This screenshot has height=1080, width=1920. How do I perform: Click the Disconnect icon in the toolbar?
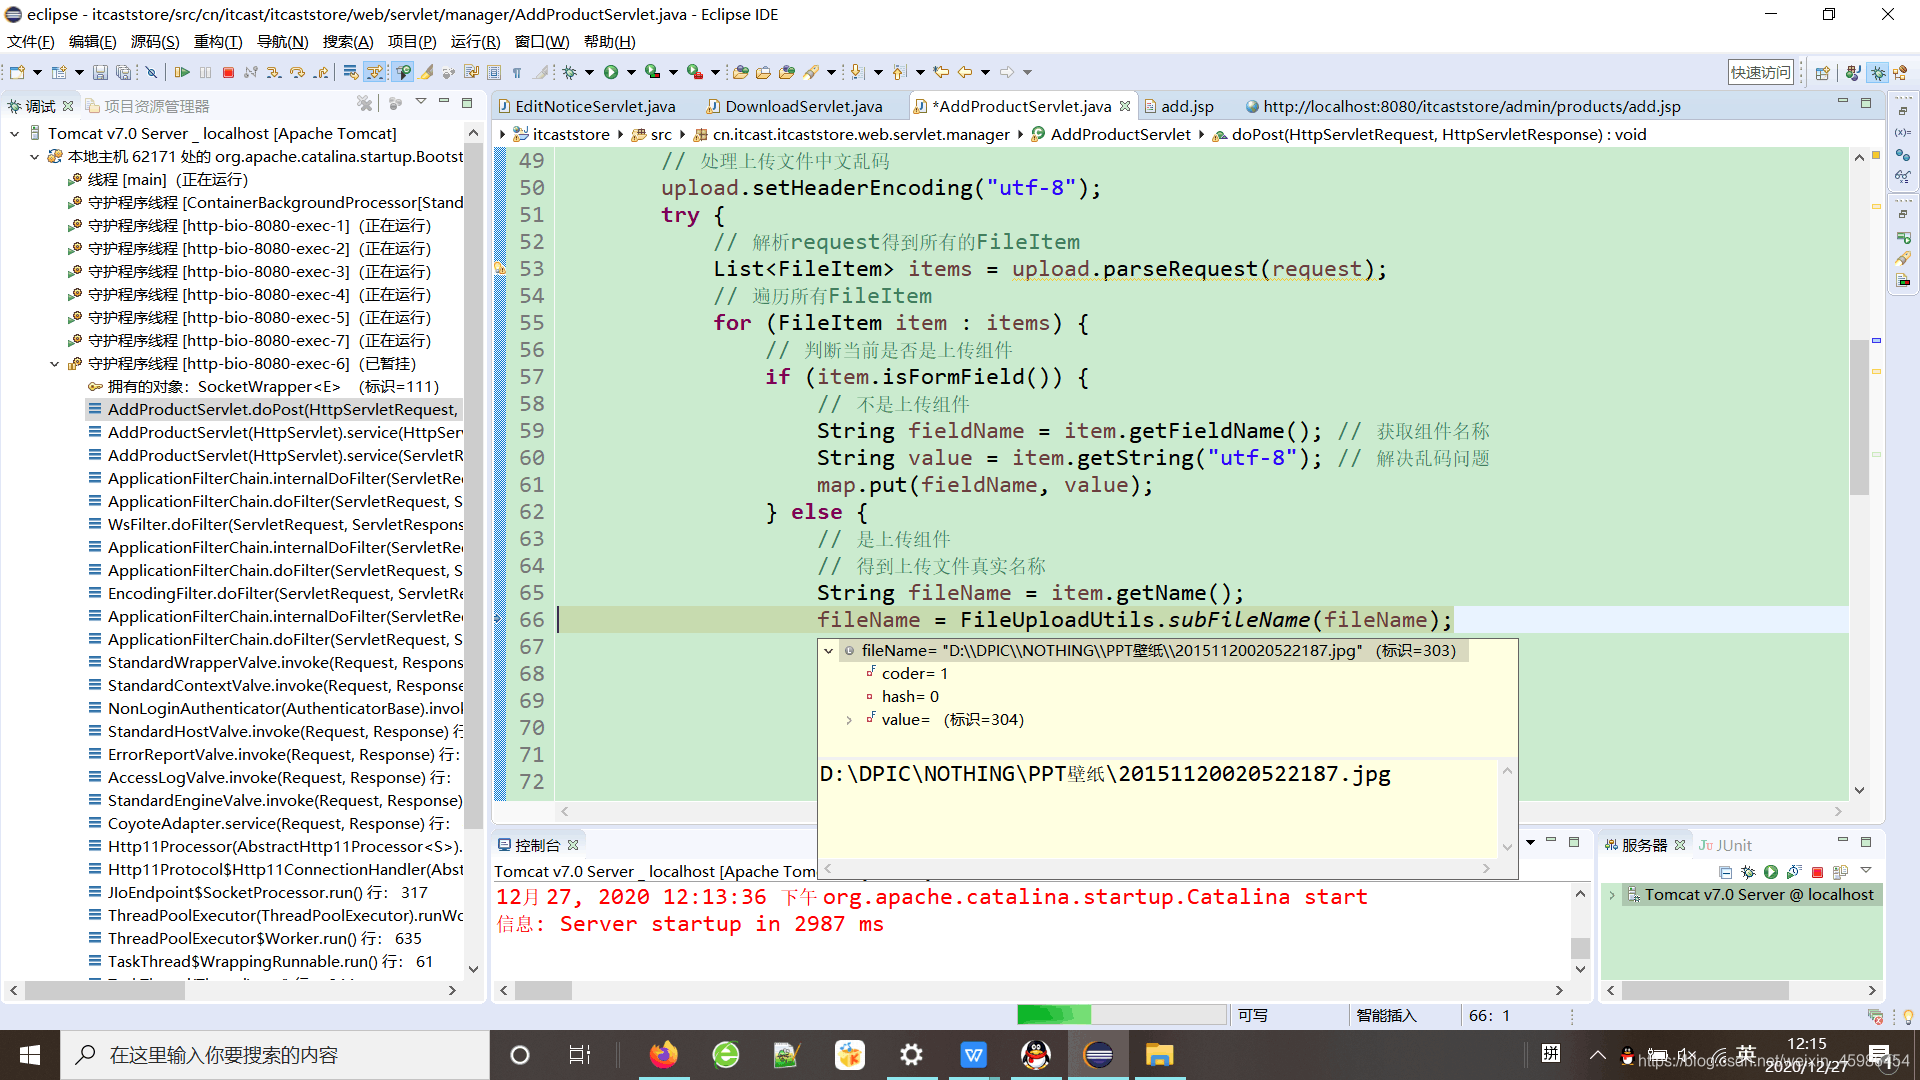(250, 72)
